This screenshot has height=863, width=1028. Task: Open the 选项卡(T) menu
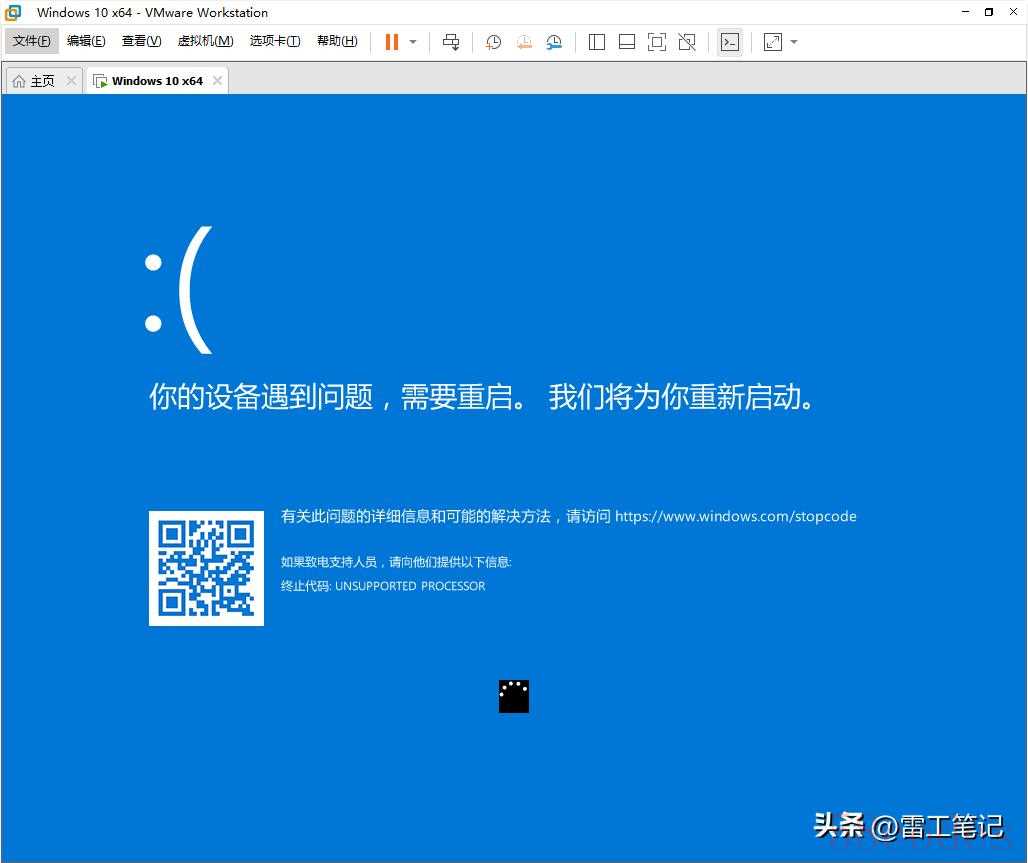click(275, 41)
